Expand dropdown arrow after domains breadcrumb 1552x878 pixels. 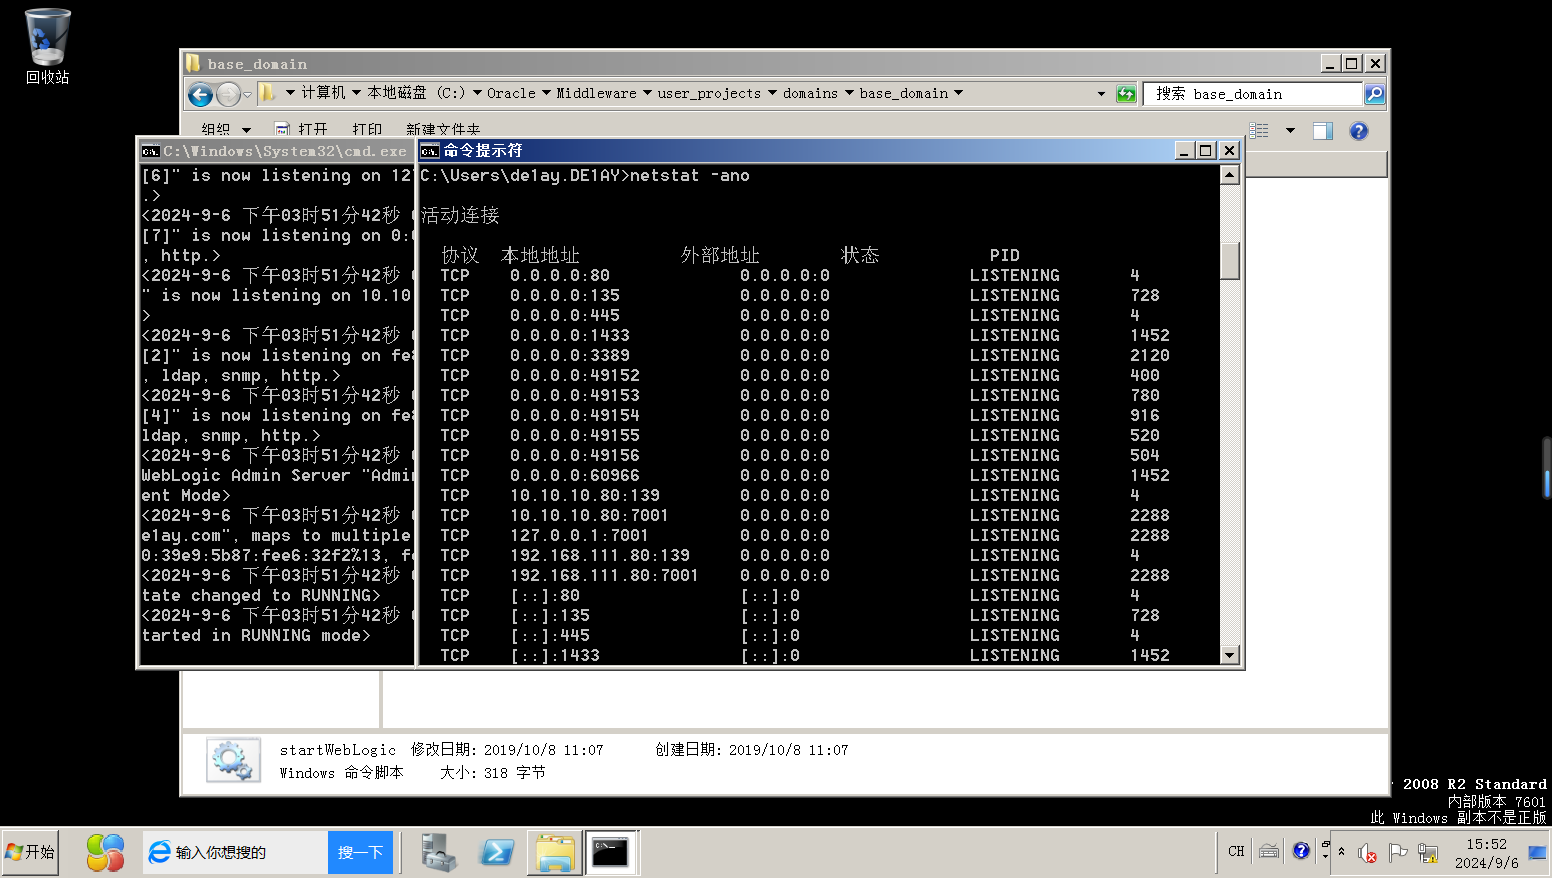[x=849, y=93]
